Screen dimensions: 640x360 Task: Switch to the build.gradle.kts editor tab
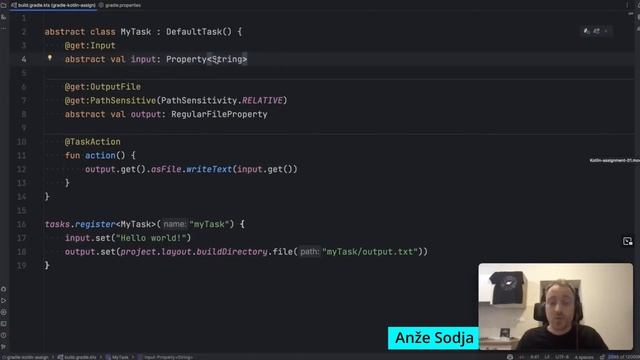[x=53, y=5]
